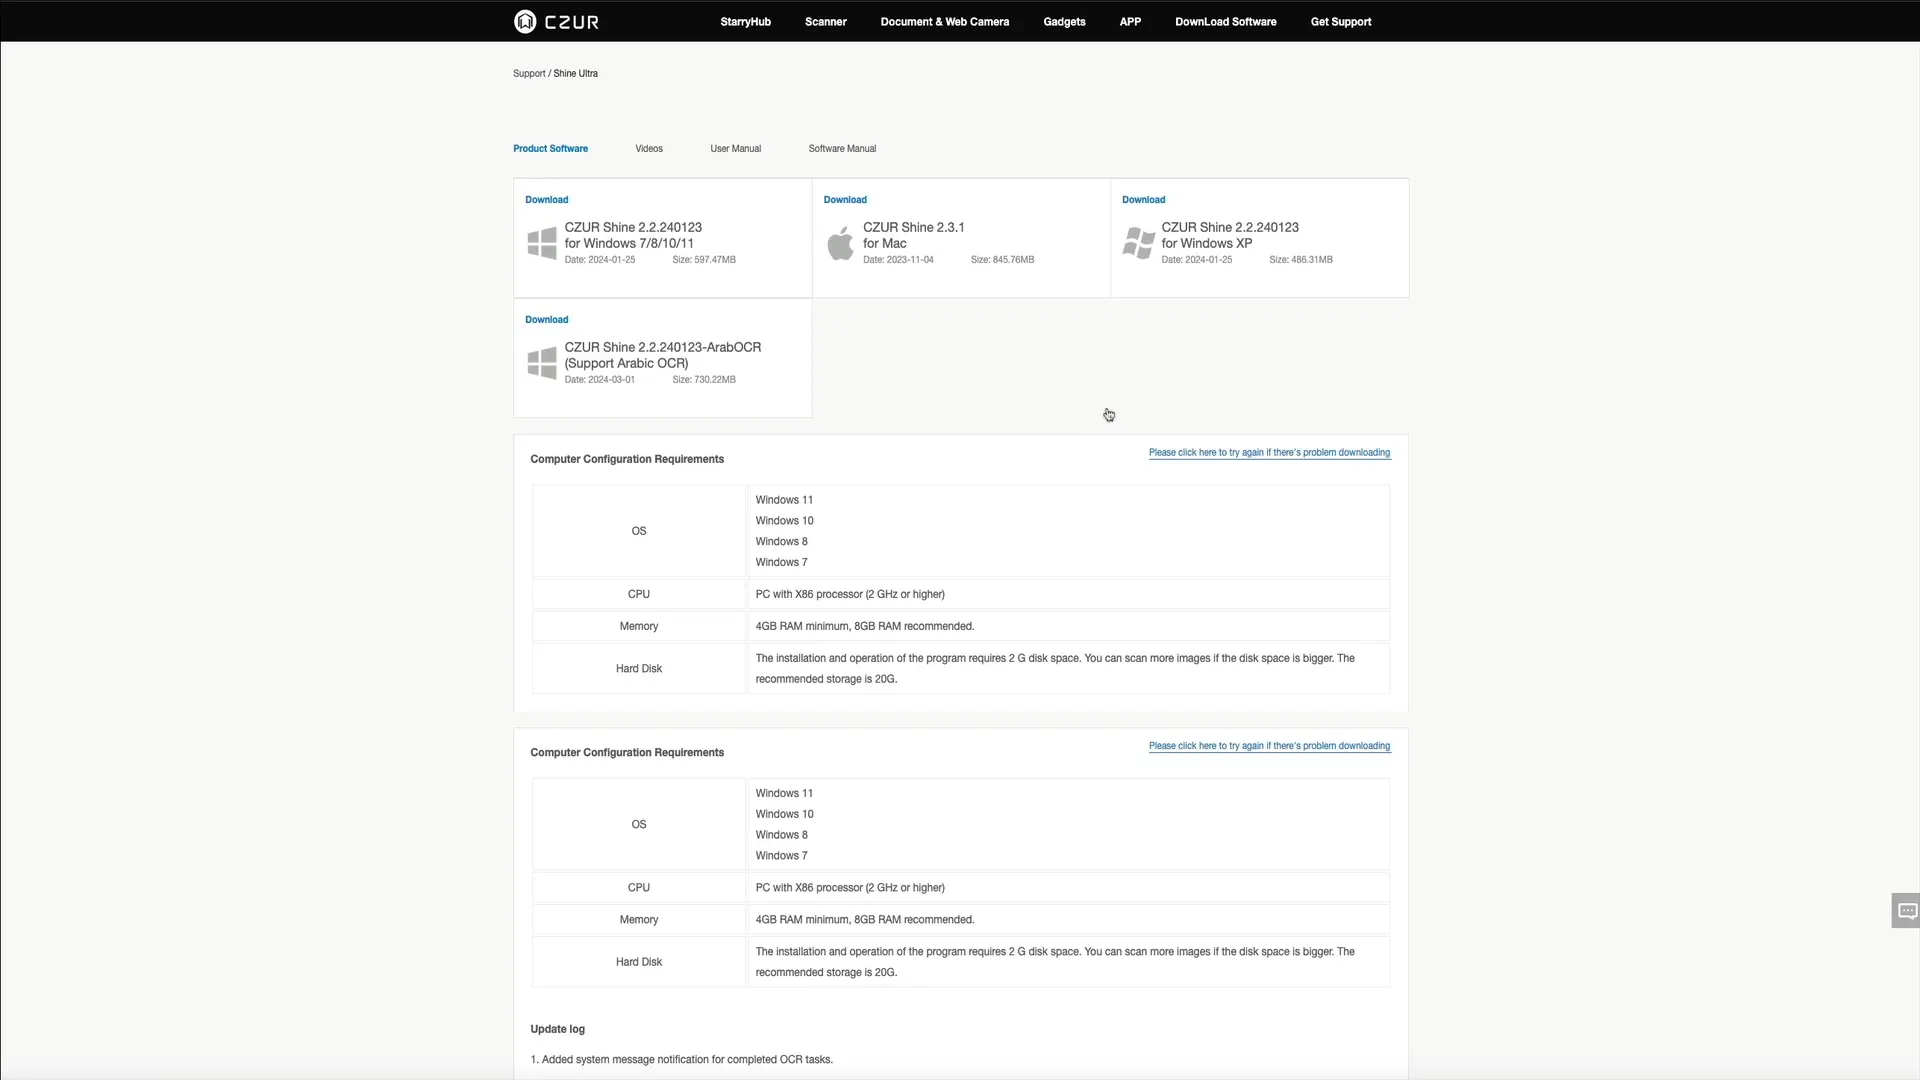Click the OS cell in first table
Viewport: 1920px width, 1080px height.
(639, 531)
